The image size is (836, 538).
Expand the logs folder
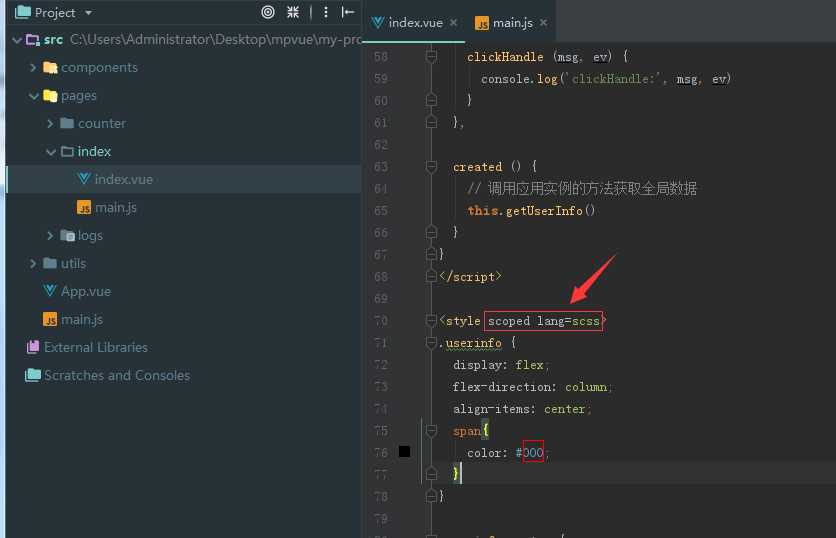[50, 236]
